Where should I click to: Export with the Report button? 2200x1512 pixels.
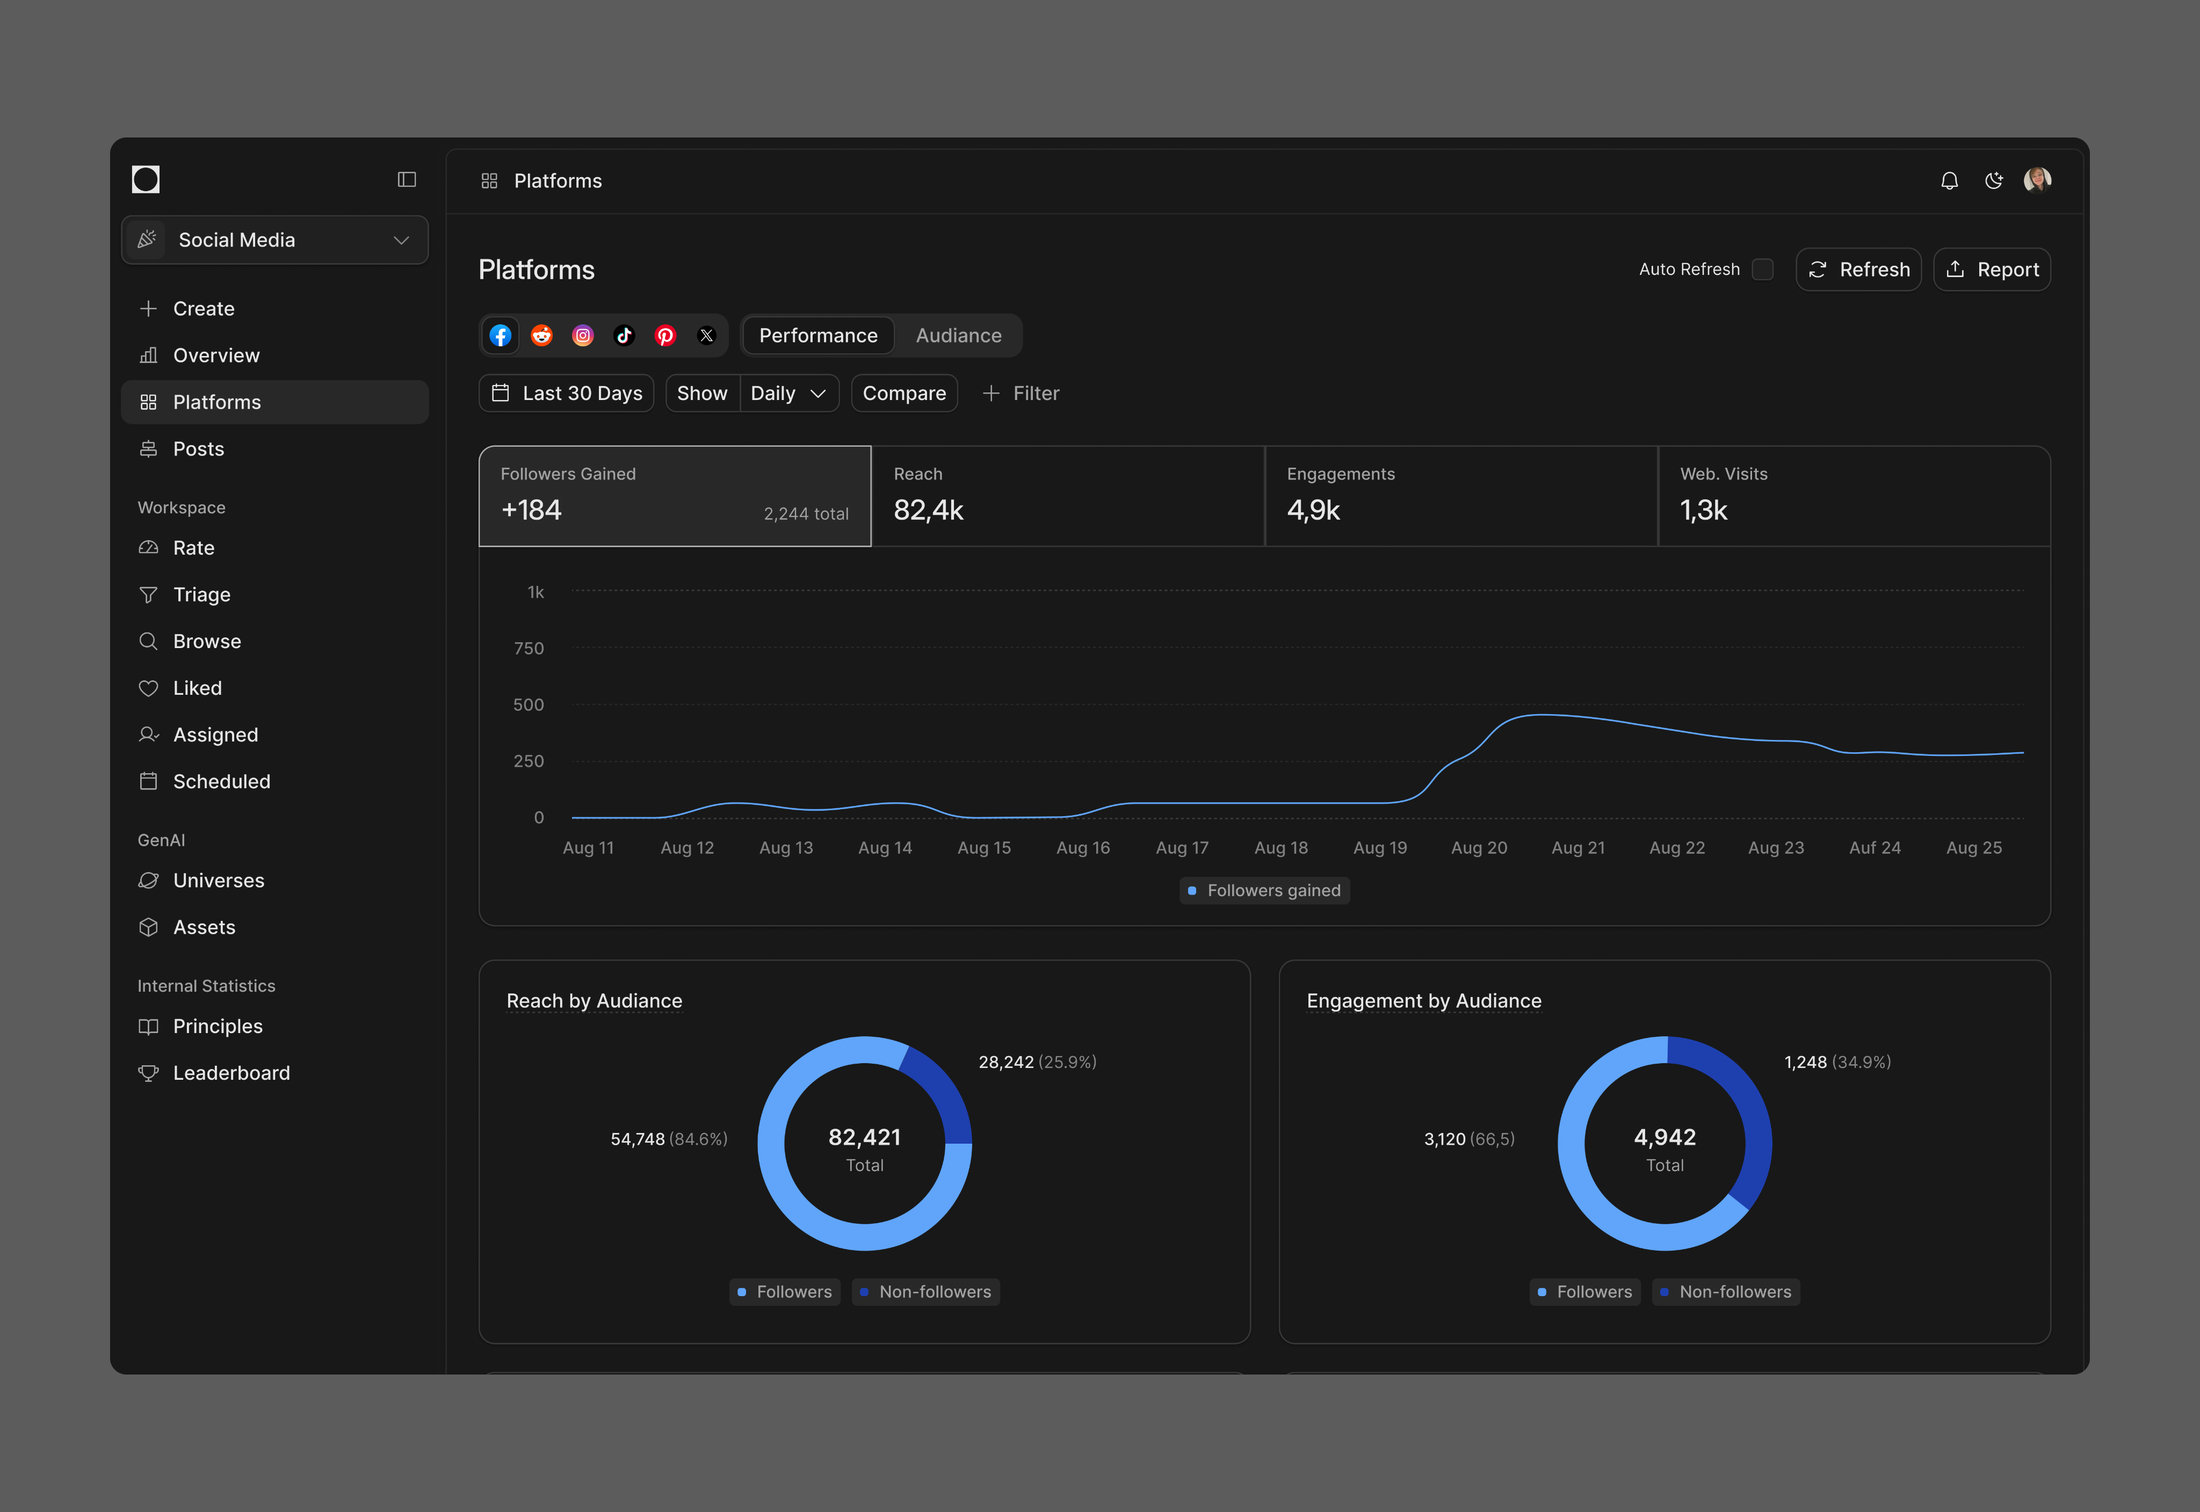point(1992,270)
